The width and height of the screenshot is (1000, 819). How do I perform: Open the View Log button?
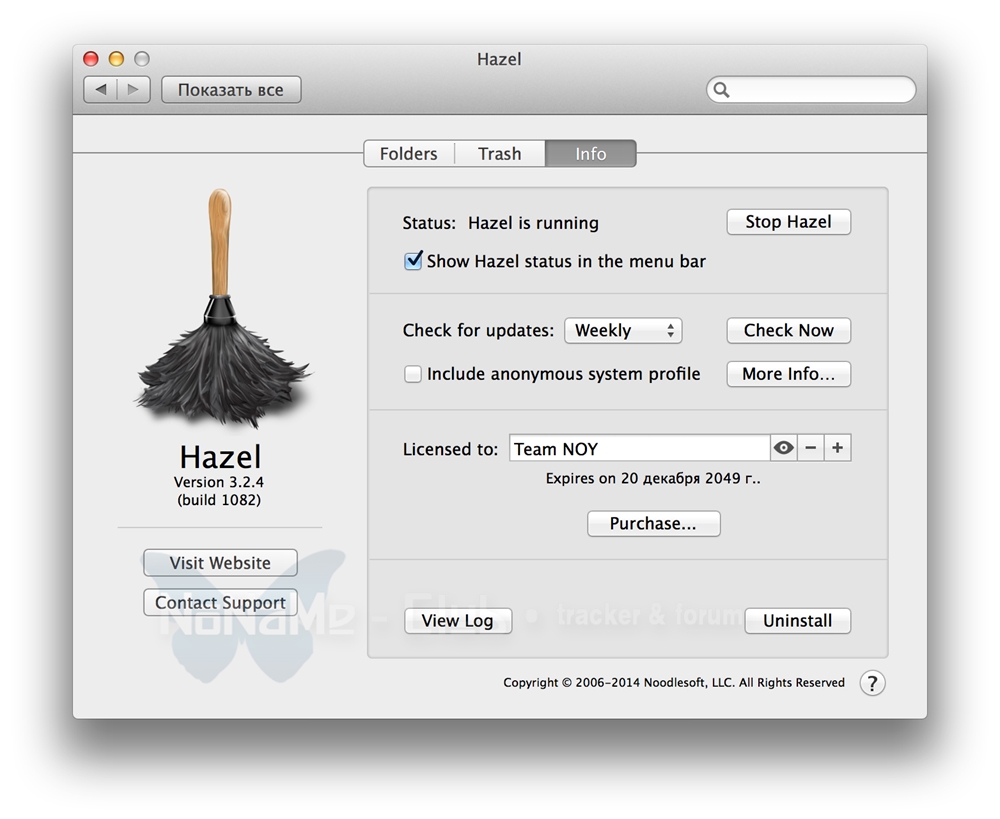coord(458,621)
